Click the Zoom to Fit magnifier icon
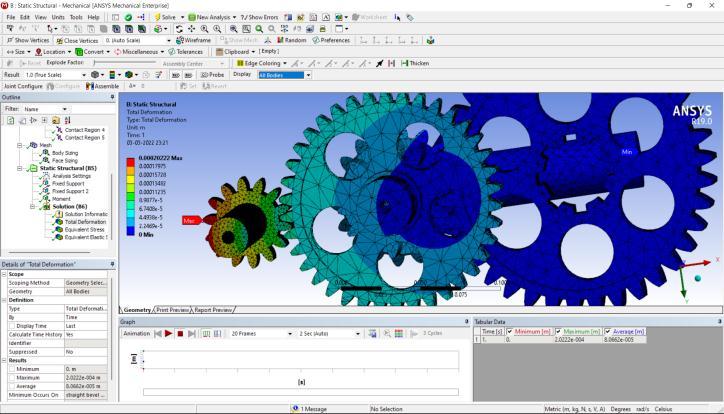The height and width of the screenshot is (414, 724). [x=234, y=29]
